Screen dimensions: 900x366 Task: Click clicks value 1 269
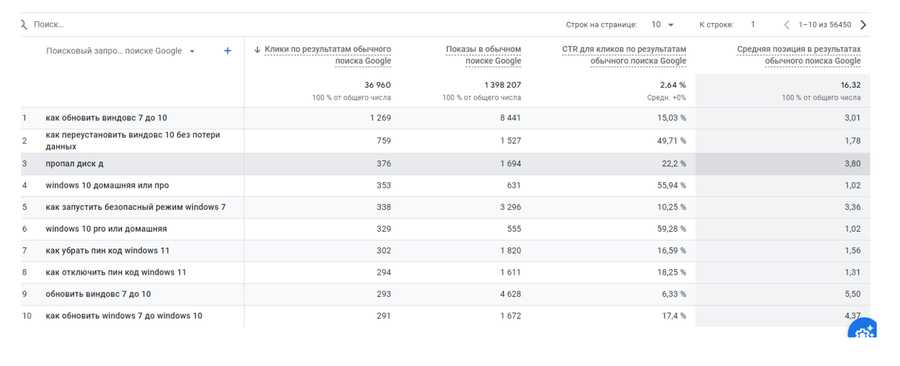click(381, 118)
